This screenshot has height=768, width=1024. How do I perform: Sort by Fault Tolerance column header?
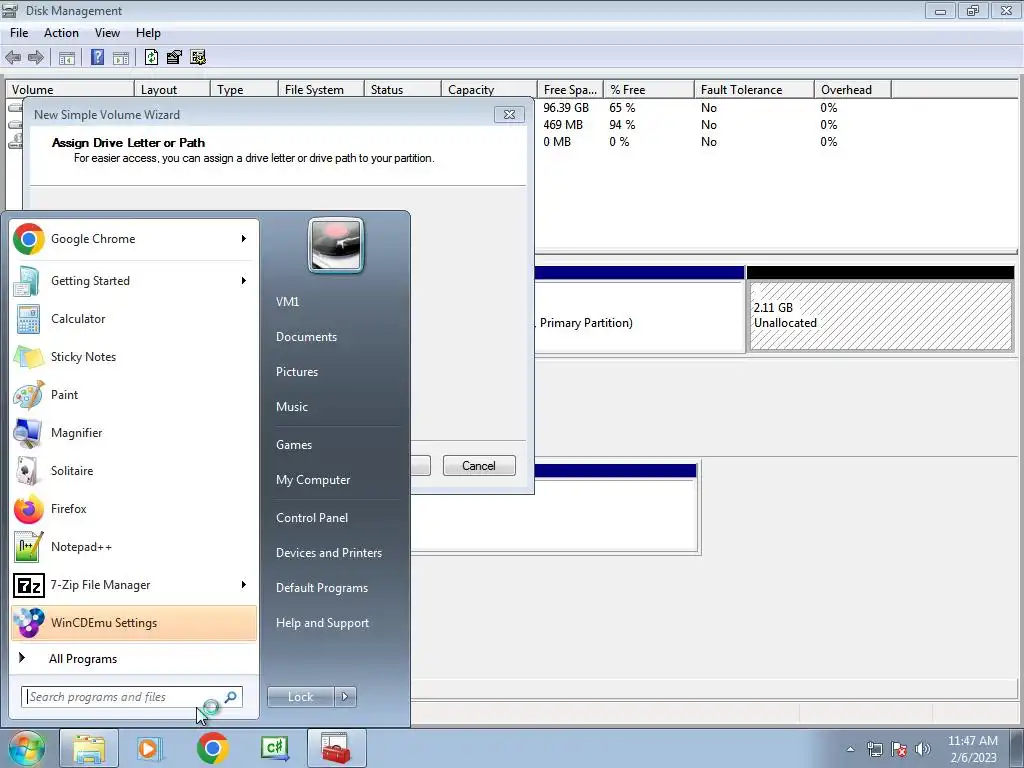pos(754,89)
